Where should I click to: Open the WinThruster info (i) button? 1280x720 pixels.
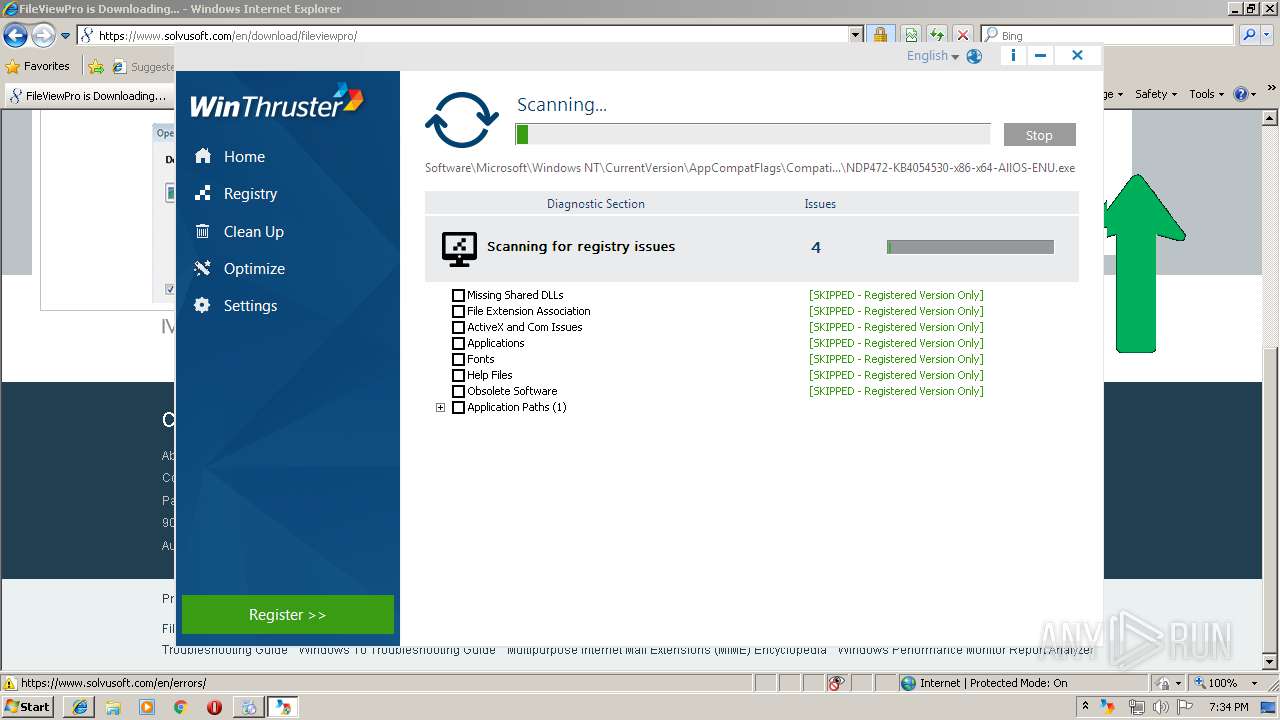click(x=1013, y=56)
